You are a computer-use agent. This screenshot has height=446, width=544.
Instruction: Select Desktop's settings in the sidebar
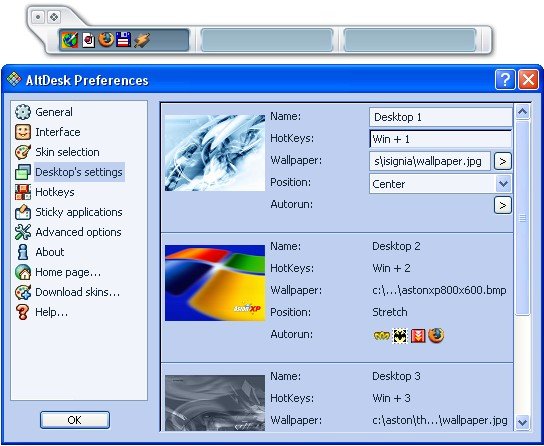[79, 172]
